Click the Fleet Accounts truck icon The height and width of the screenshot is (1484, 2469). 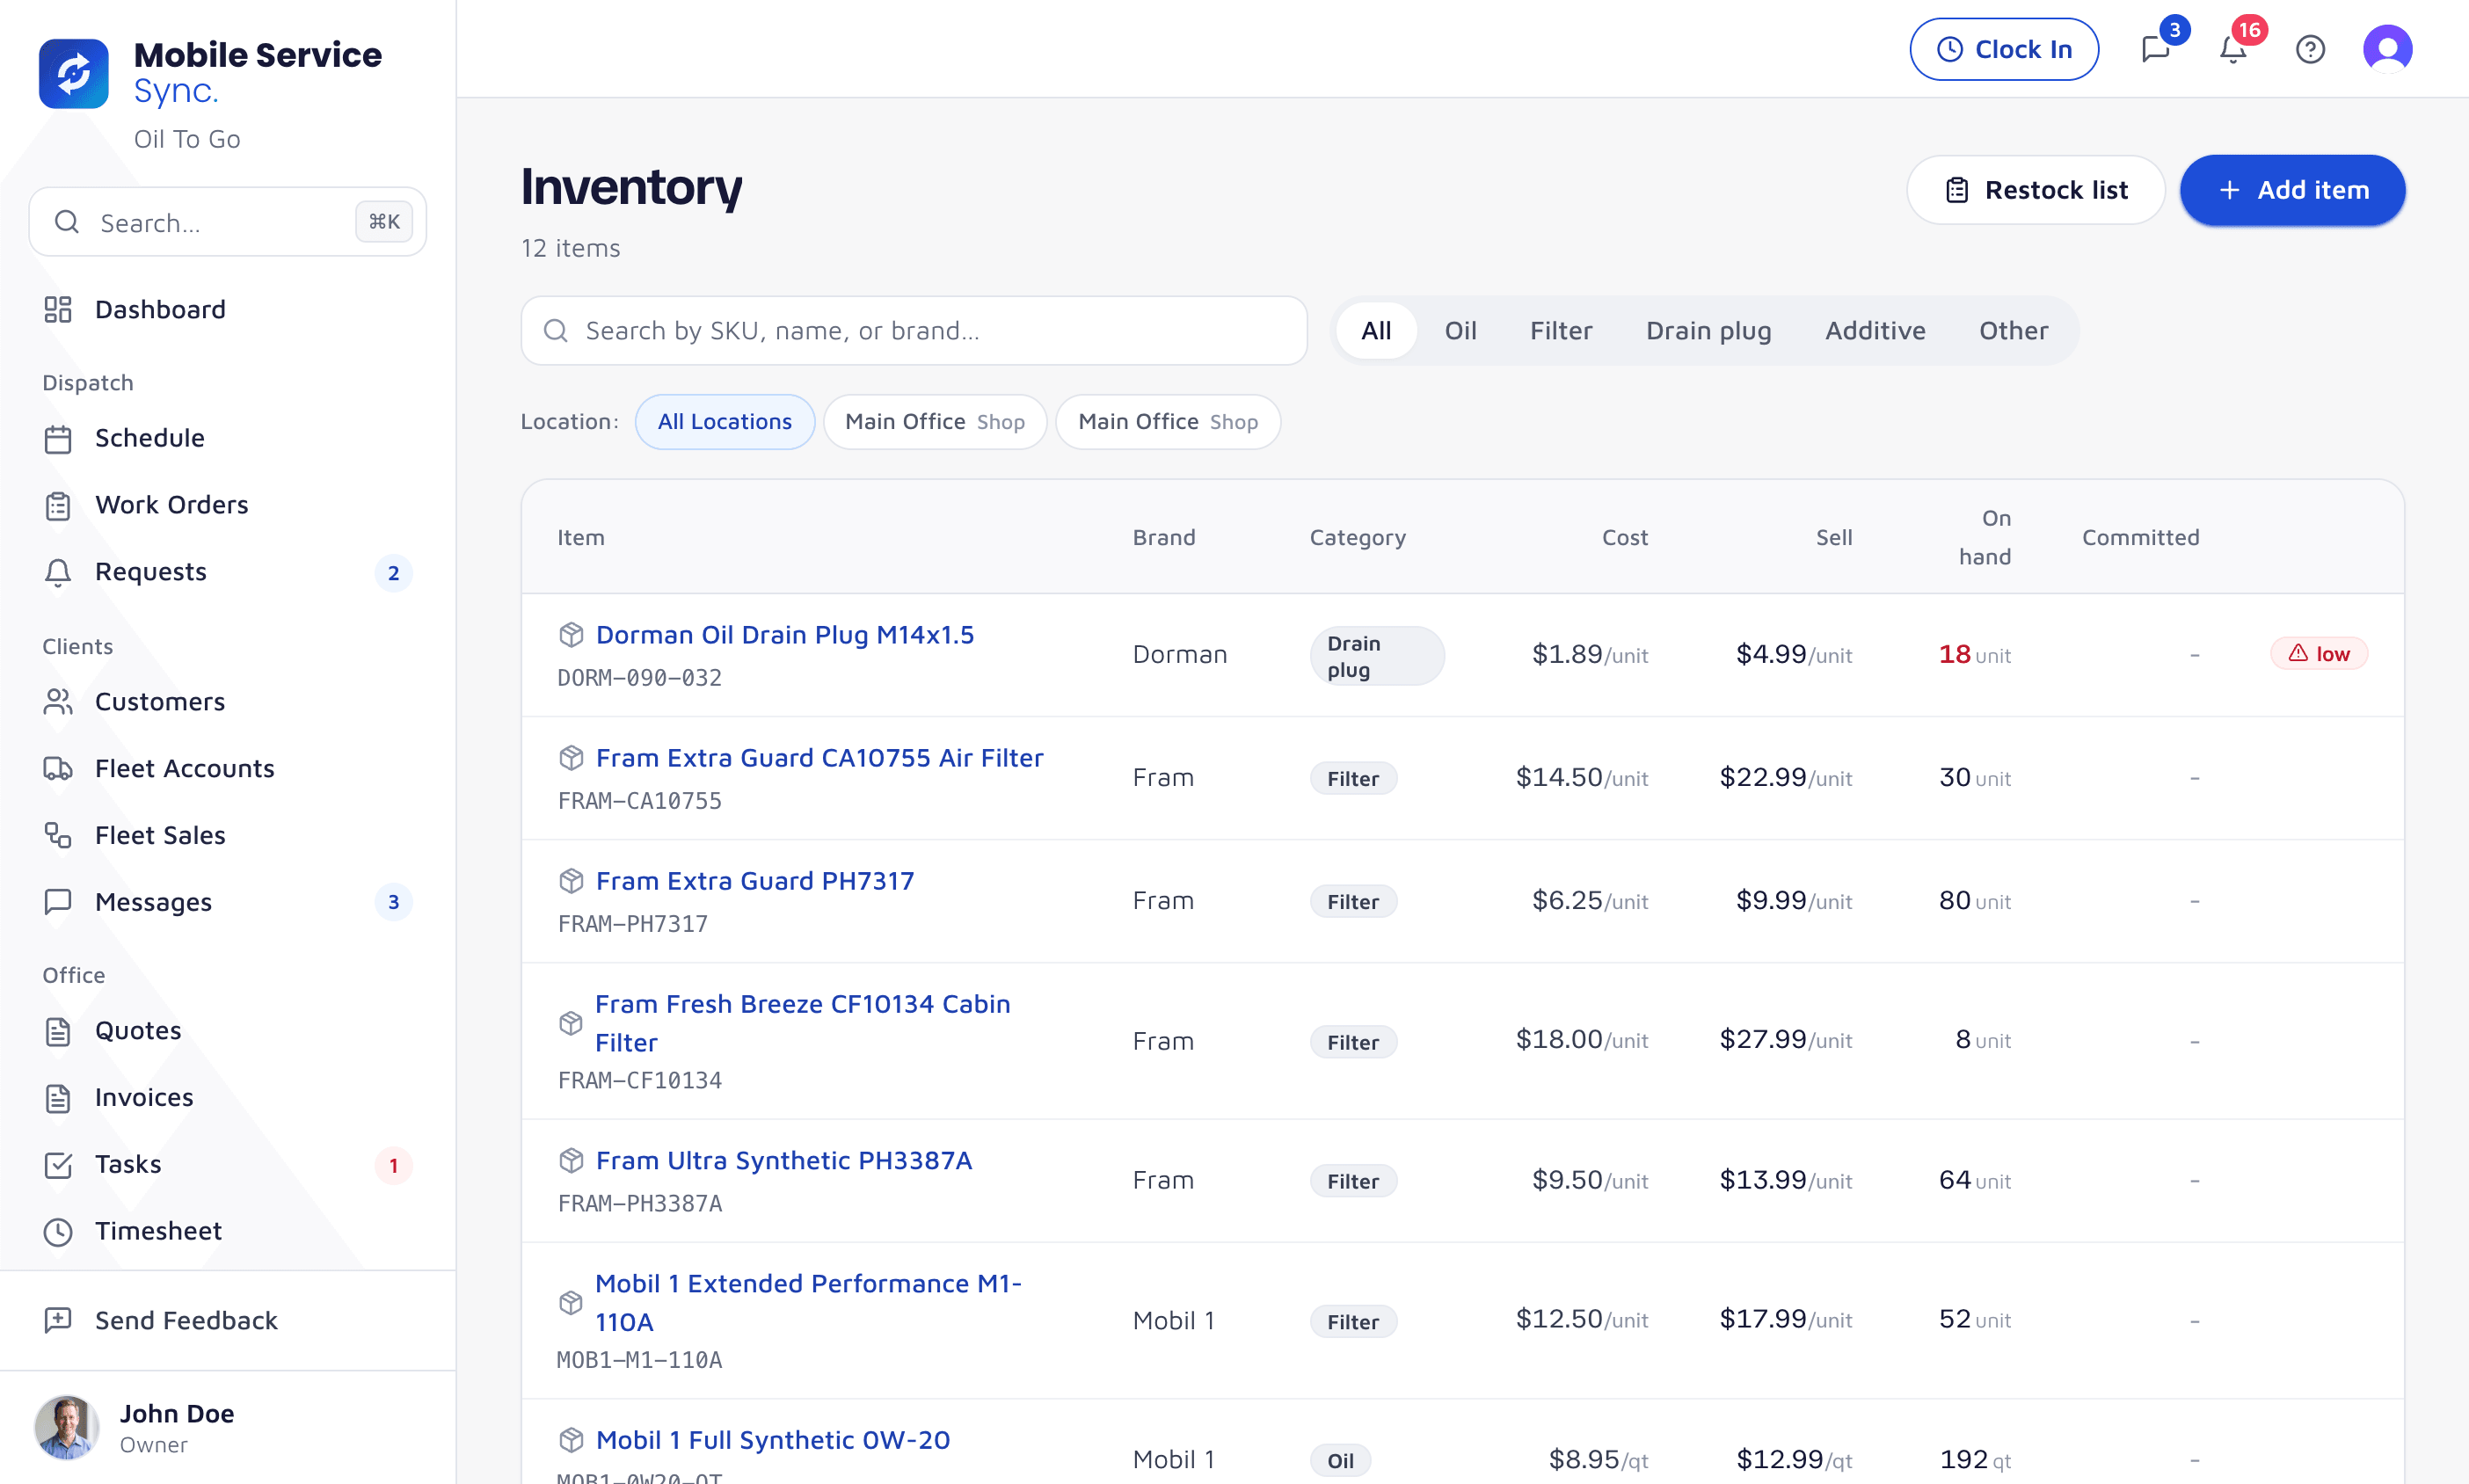(x=58, y=768)
